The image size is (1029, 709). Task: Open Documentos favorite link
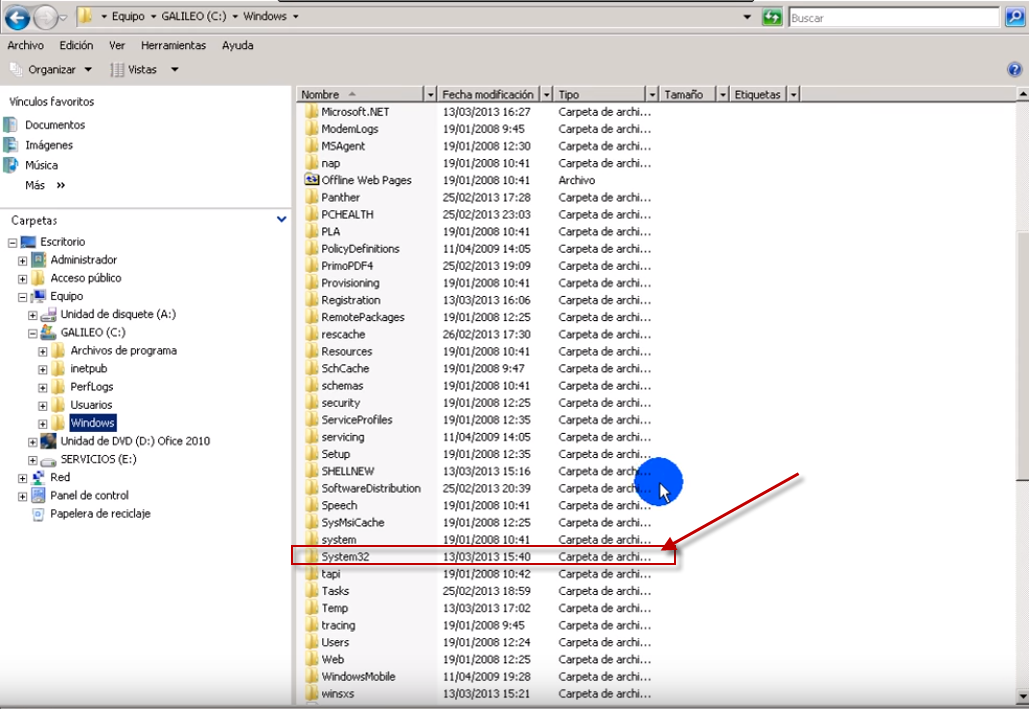[x=54, y=125]
